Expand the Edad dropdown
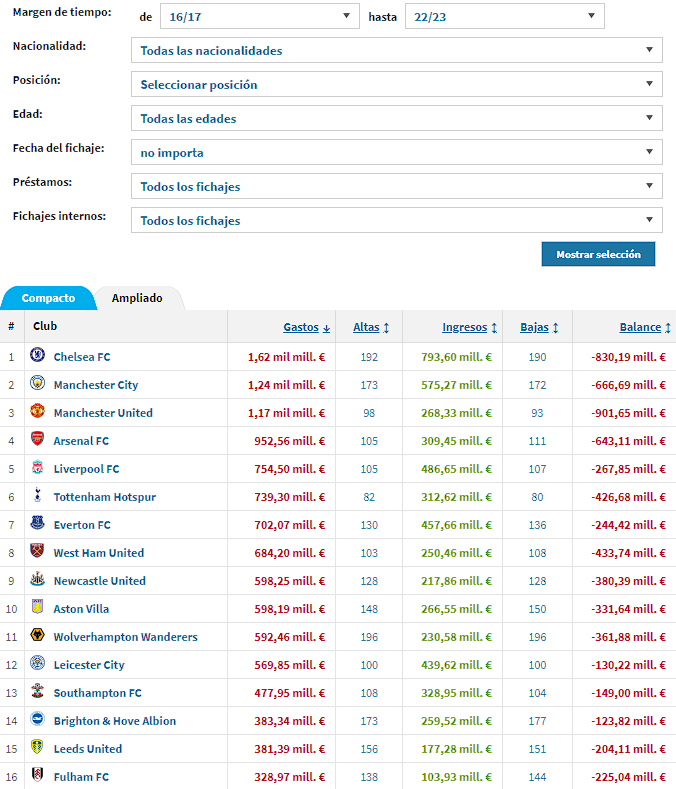 pos(397,118)
